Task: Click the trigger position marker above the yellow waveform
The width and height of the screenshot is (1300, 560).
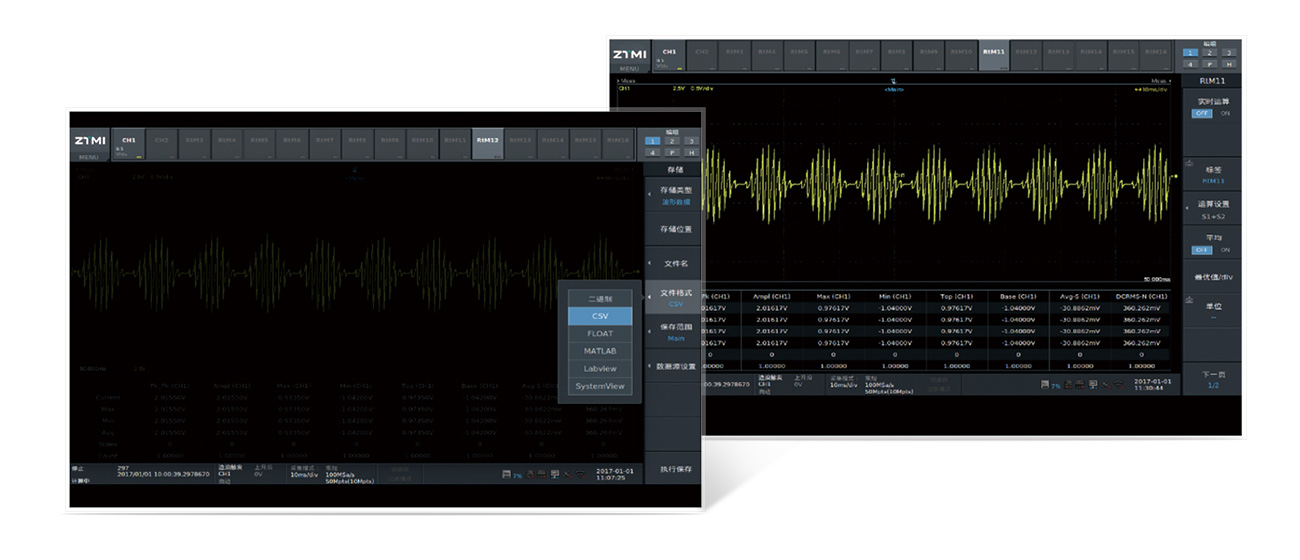Action: click(893, 79)
